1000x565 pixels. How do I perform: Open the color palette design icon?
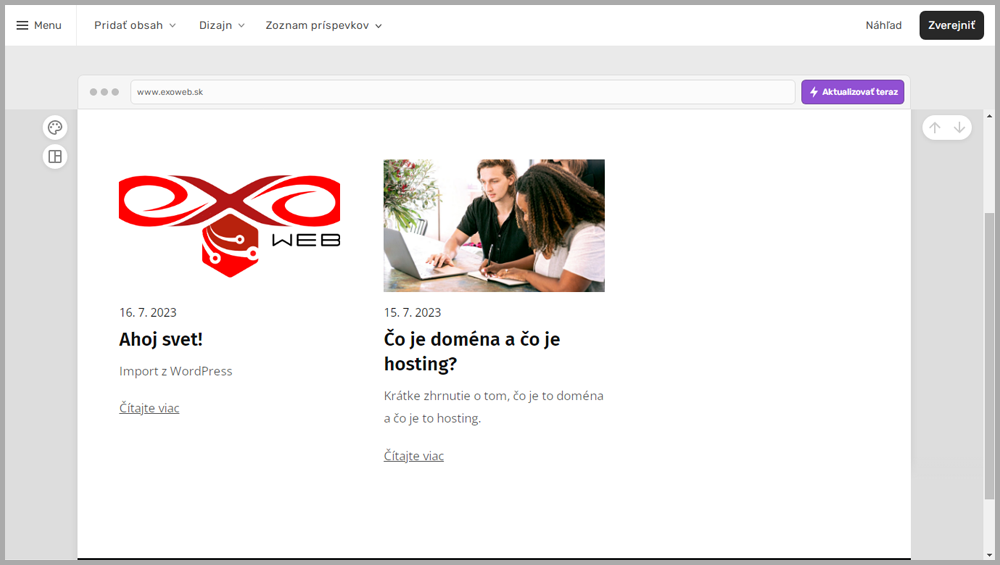pos(55,128)
